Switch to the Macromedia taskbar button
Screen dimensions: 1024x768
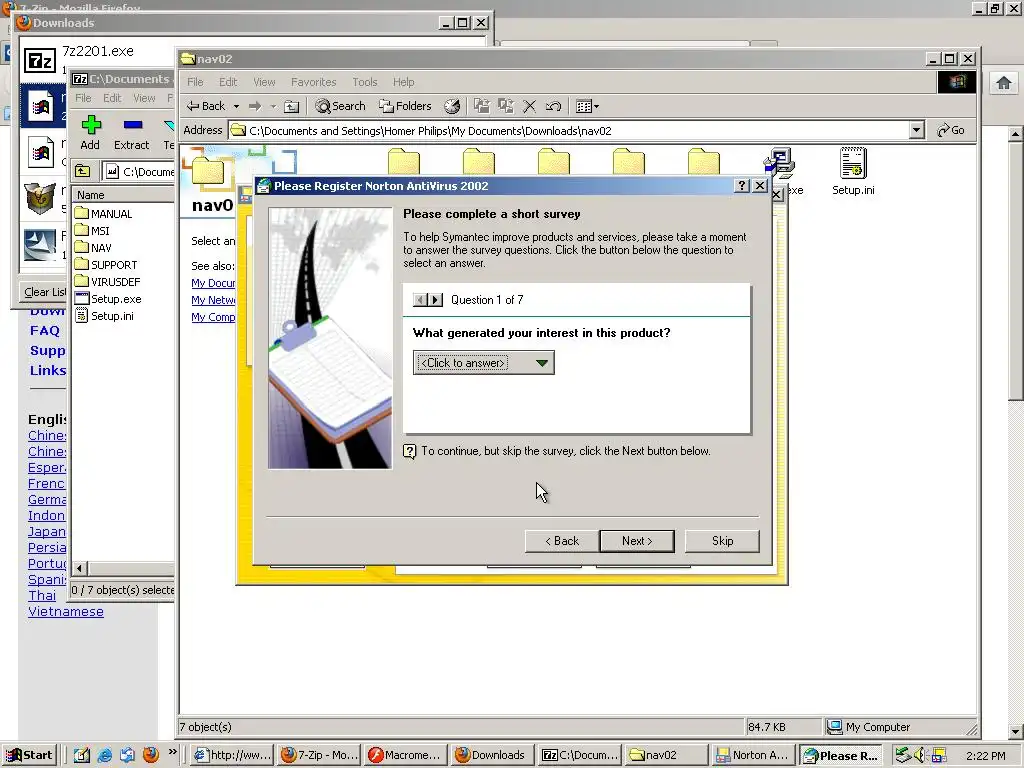[405, 755]
